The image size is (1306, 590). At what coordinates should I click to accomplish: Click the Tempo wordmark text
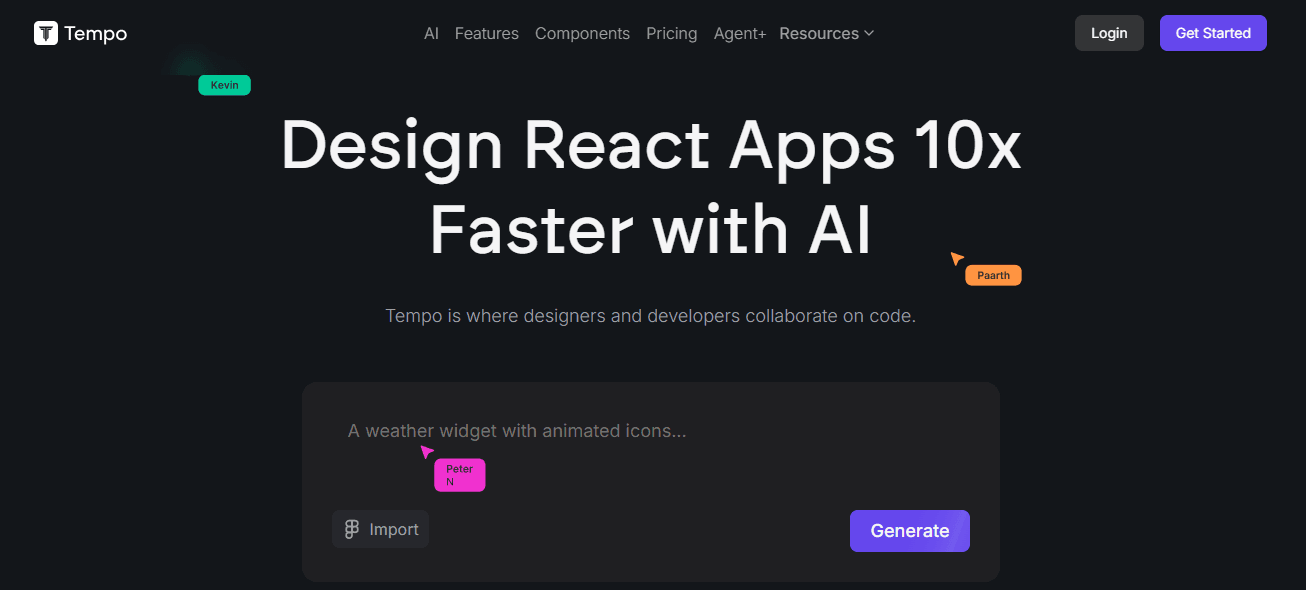94,33
